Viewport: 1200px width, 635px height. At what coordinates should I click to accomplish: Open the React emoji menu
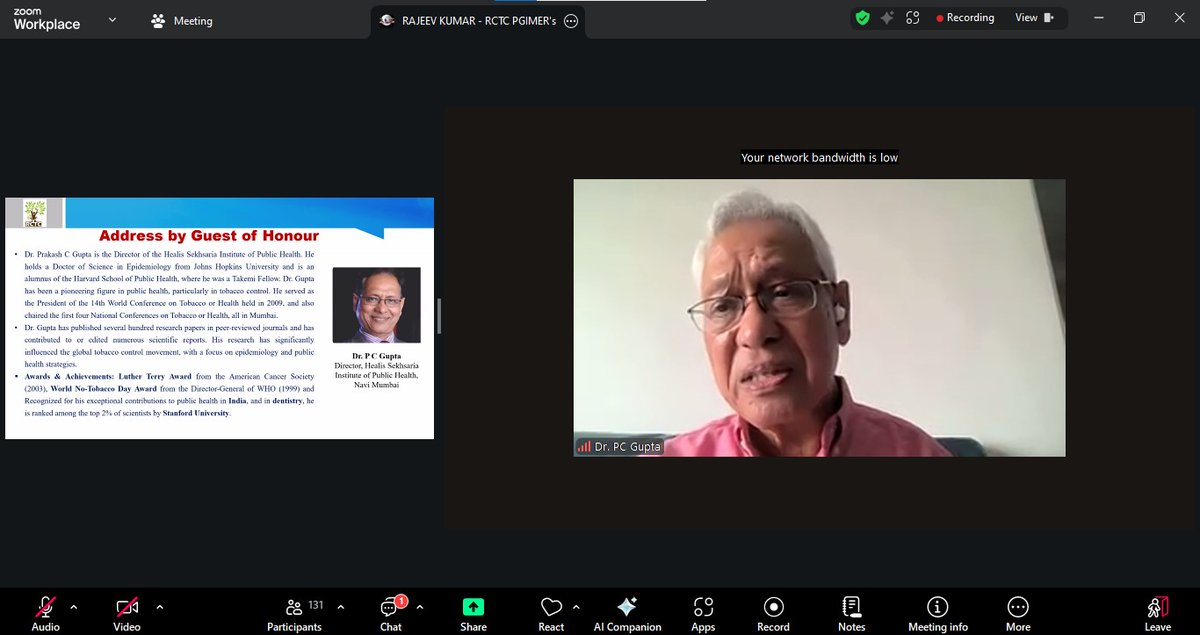tap(551, 612)
